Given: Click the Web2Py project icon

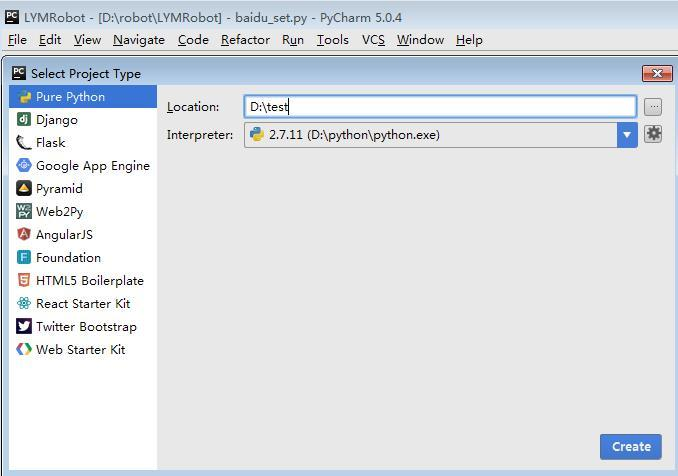Looking at the screenshot, I should [x=24, y=211].
